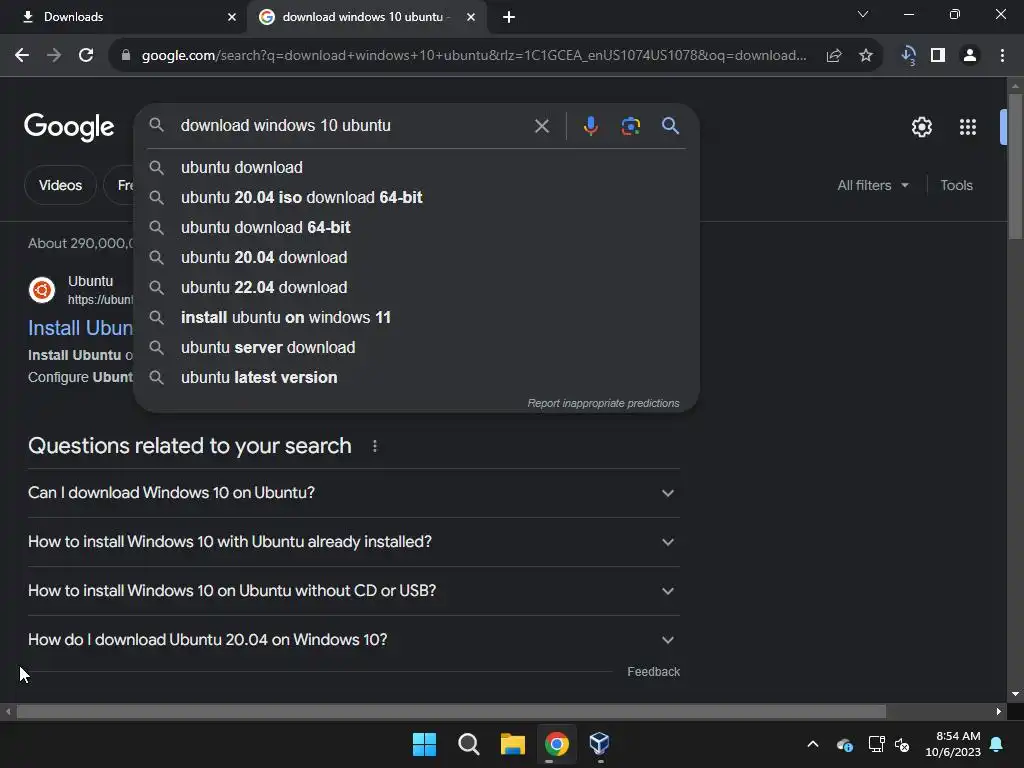This screenshot has height=768, width=1024.
Task: Choose suggestion 'ubuntu download'
Action: tap(417, 168)
